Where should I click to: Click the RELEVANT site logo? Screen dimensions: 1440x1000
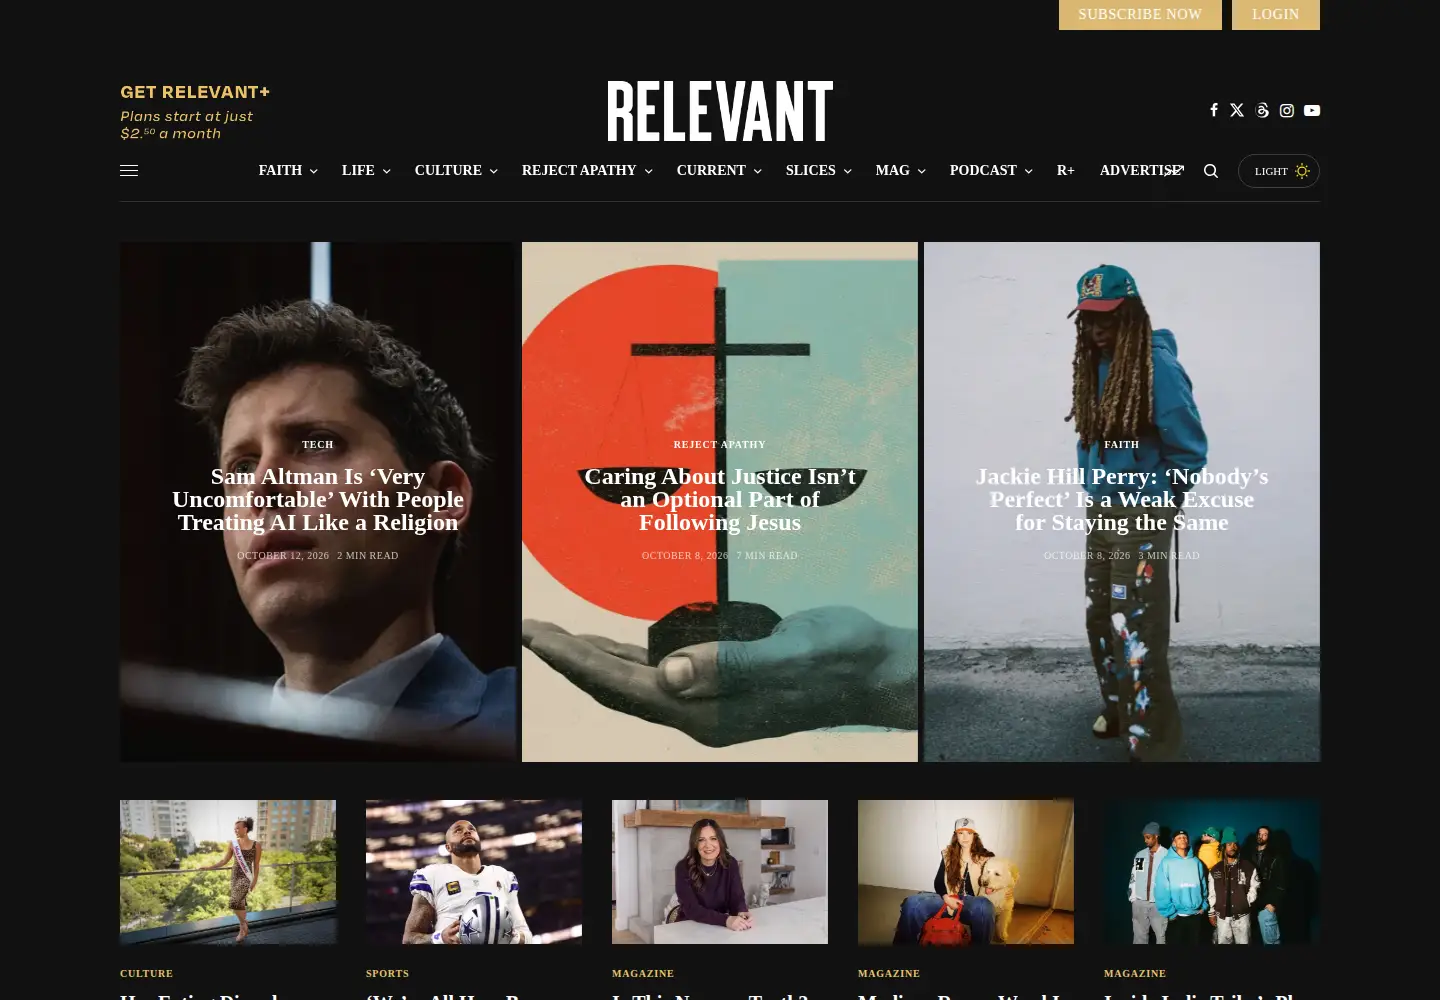(x=720, y=111)
